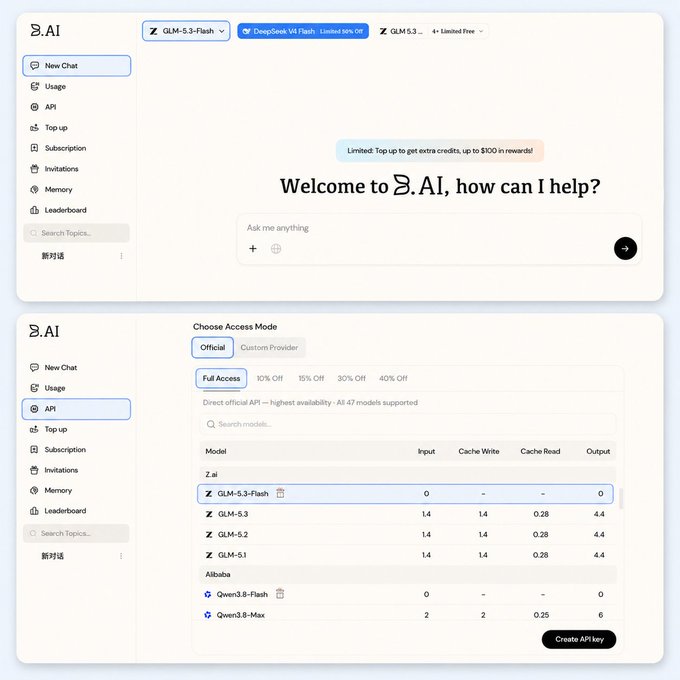Select the 40% Off tab
Viewport: 680px width, 680px height.
[393, 378]
